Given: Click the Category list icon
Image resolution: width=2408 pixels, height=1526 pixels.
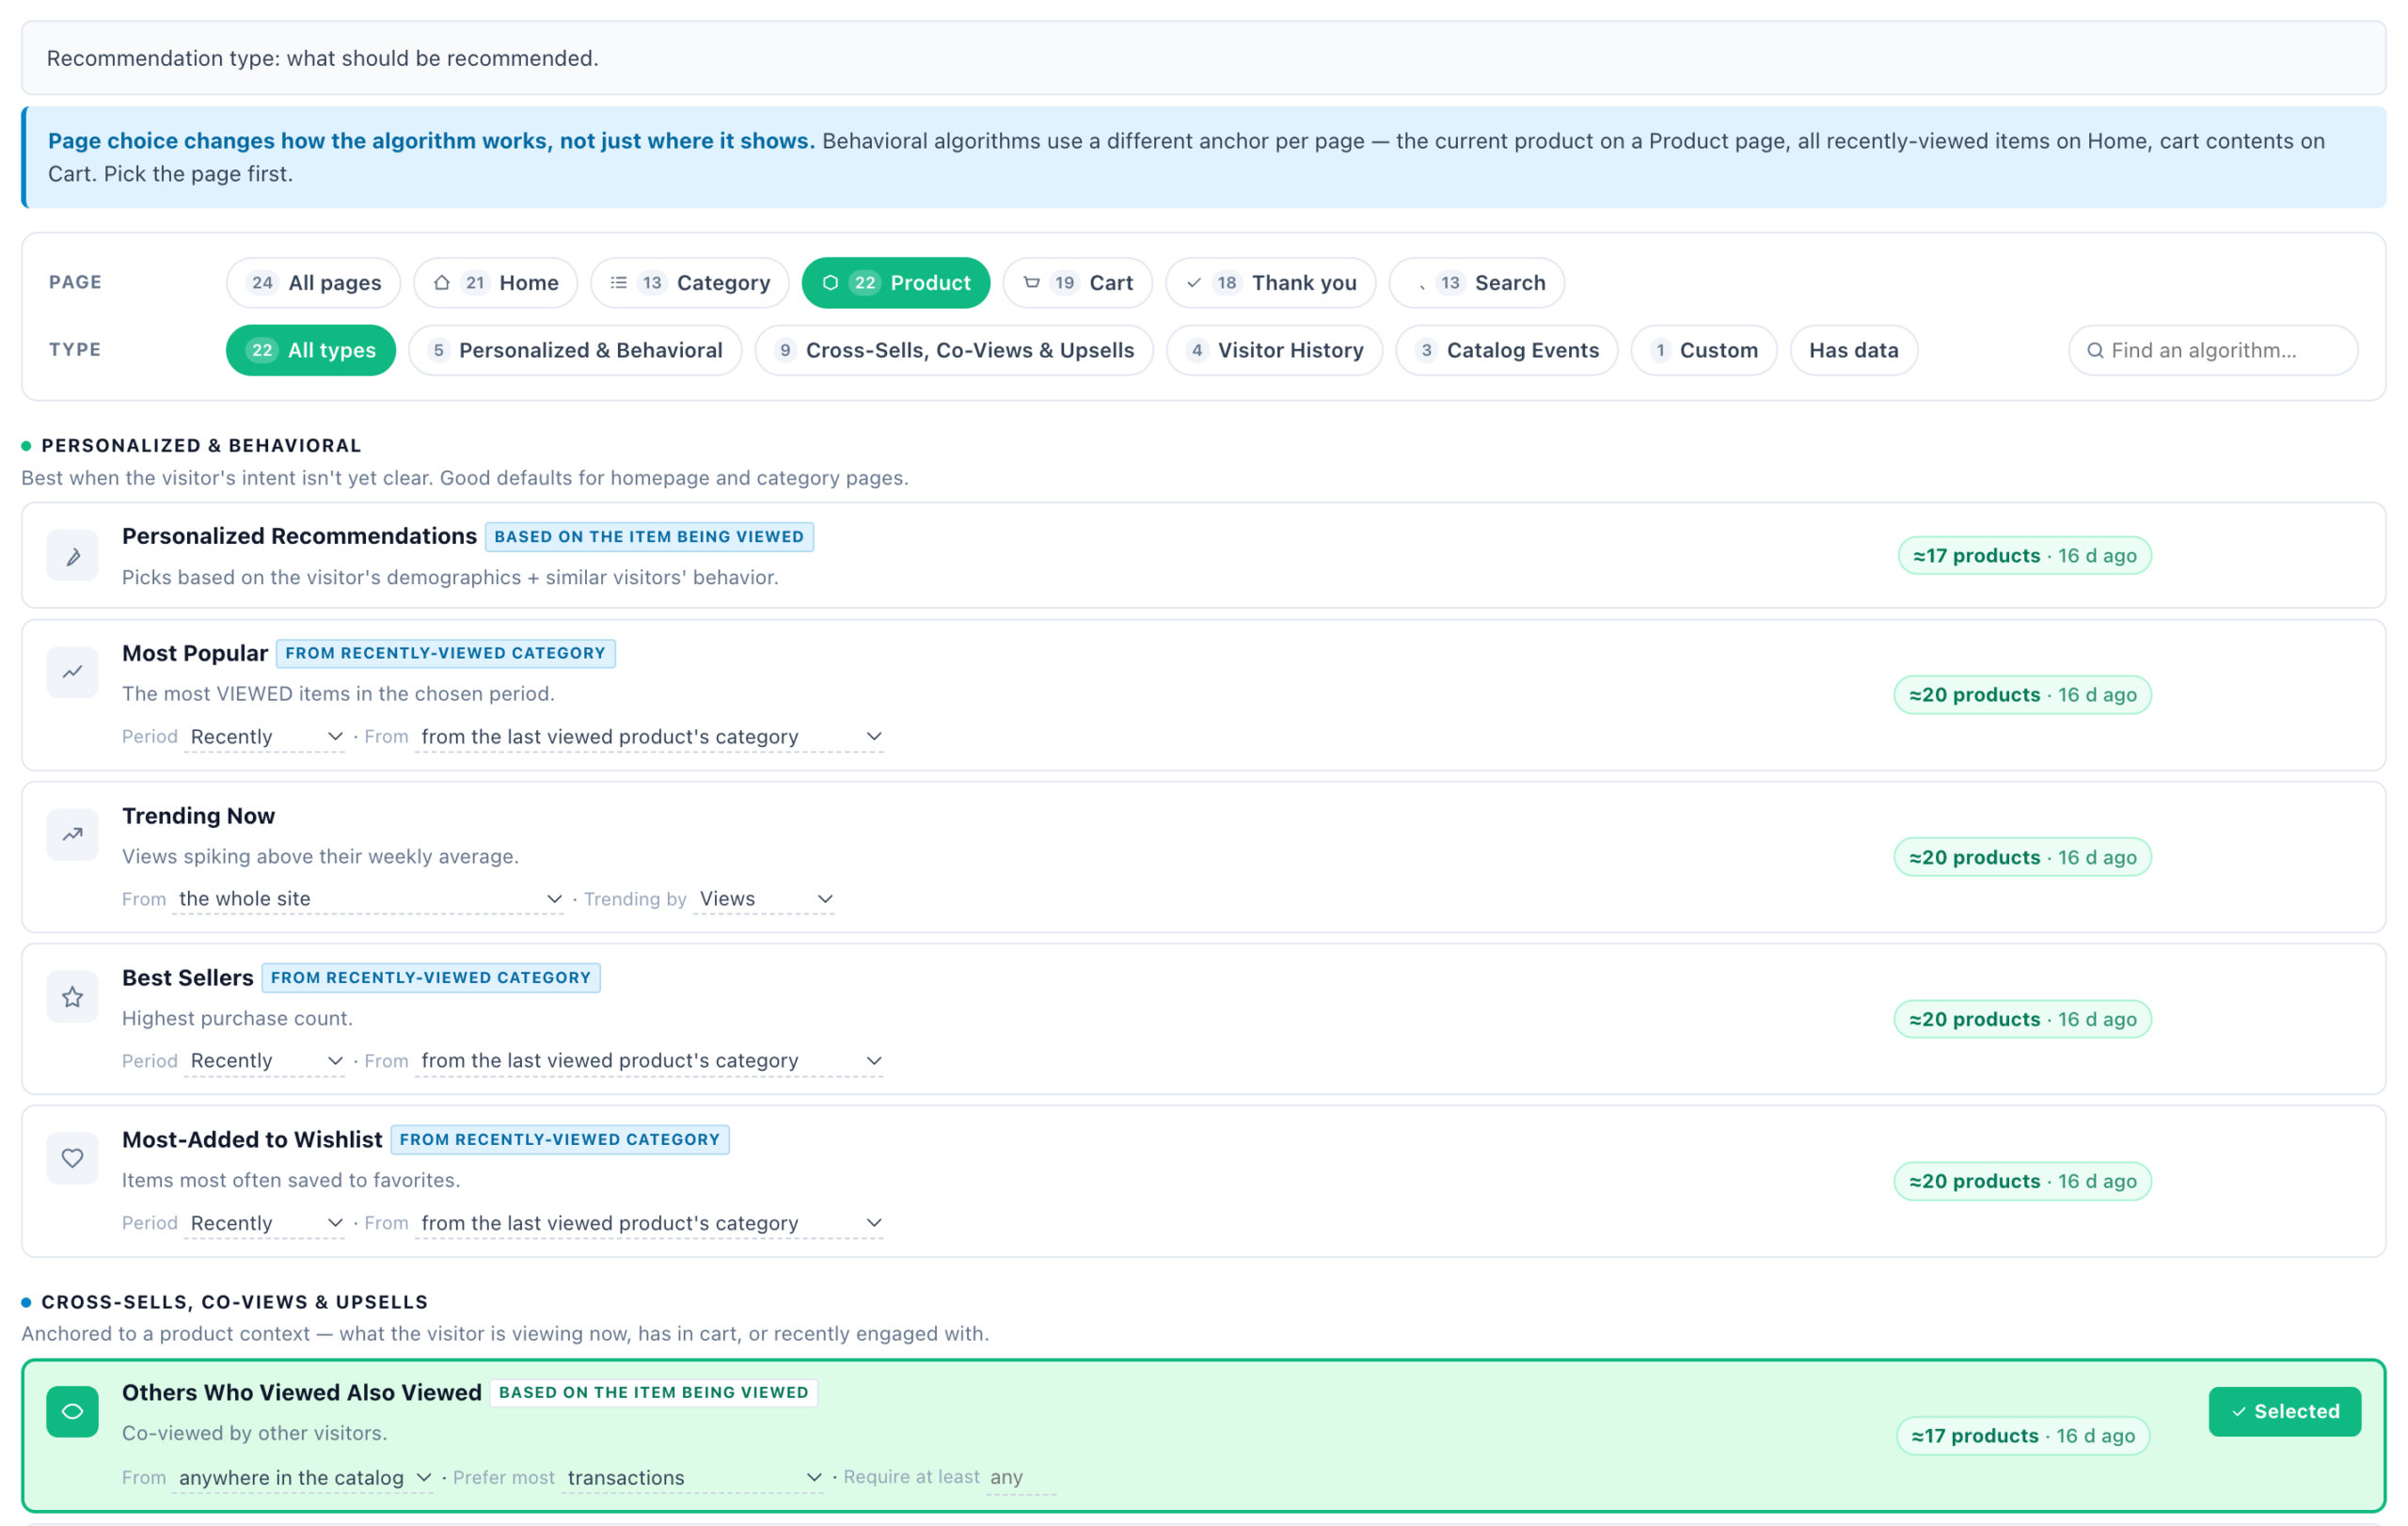Looking at the screenshot, I should tap(619, 283).
